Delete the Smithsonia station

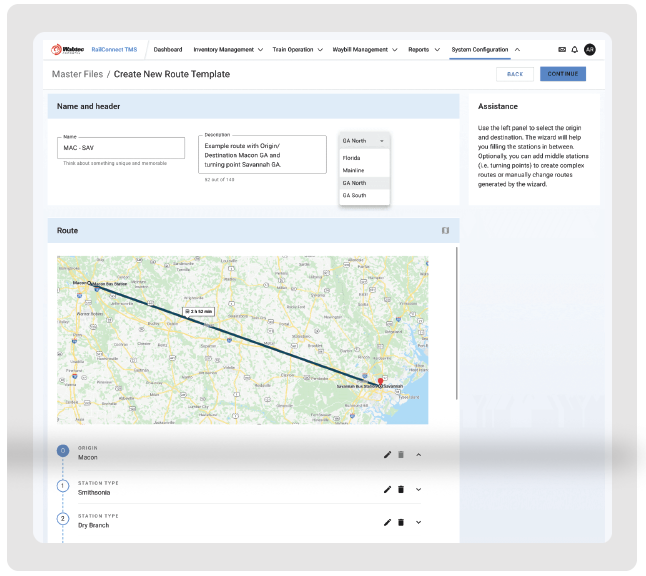(401, 489)
